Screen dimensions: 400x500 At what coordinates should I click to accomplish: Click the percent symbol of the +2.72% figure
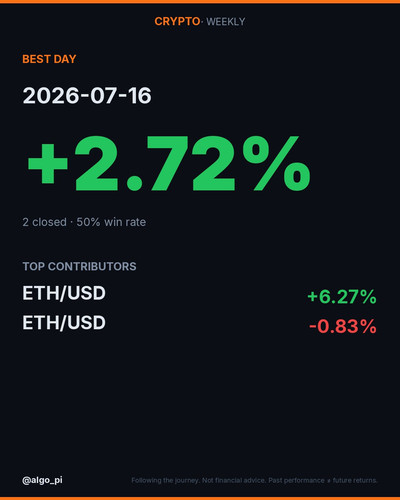(277, 163)
